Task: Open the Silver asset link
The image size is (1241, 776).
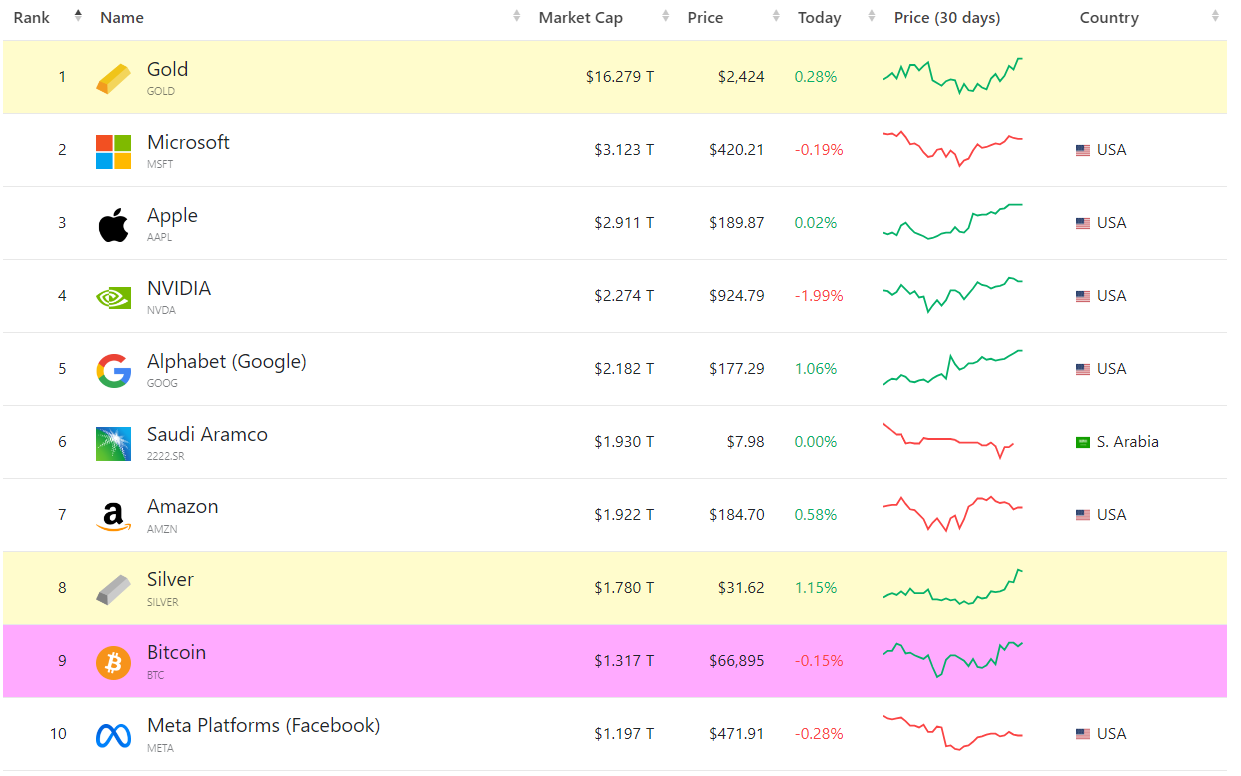Action: pyautogui.click(x=170, y=580)
